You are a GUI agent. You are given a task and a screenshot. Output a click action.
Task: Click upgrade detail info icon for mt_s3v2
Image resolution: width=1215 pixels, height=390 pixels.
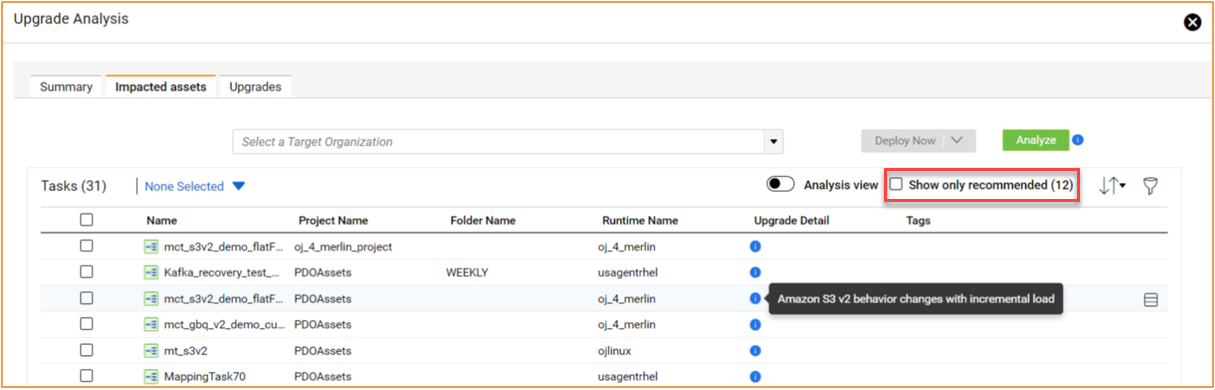click(x=755, y=351)
